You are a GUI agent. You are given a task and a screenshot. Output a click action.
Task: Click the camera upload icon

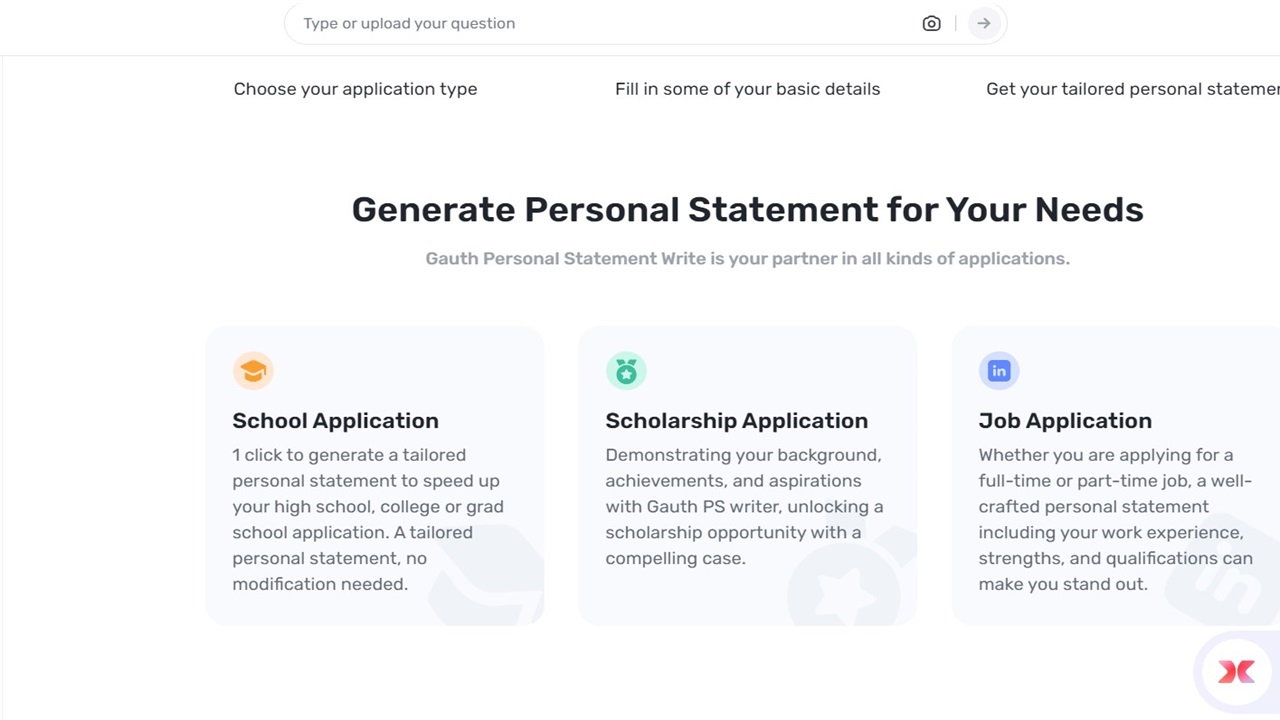click(931, 23)
